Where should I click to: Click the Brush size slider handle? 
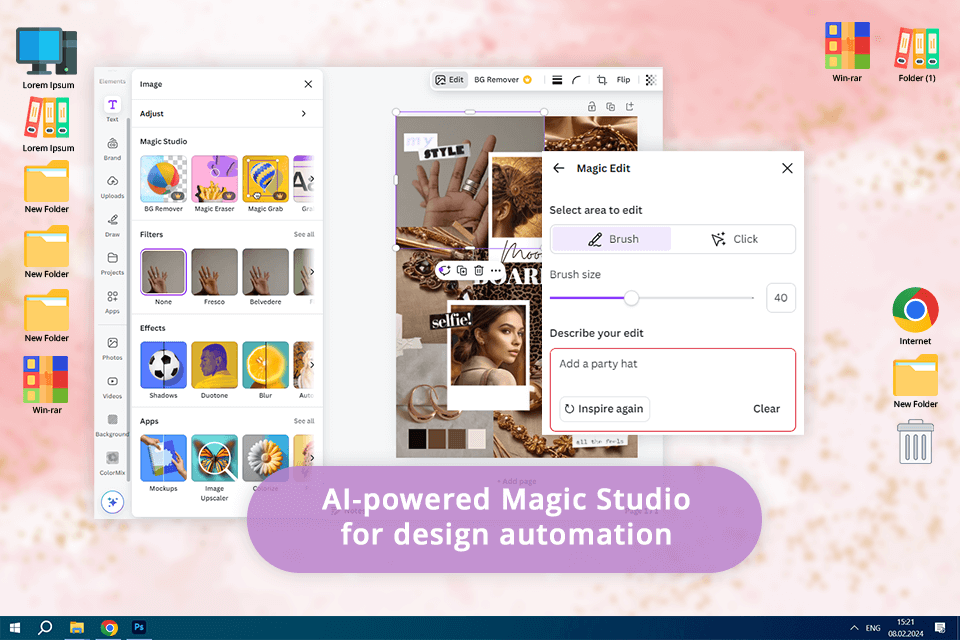(631, 298)
